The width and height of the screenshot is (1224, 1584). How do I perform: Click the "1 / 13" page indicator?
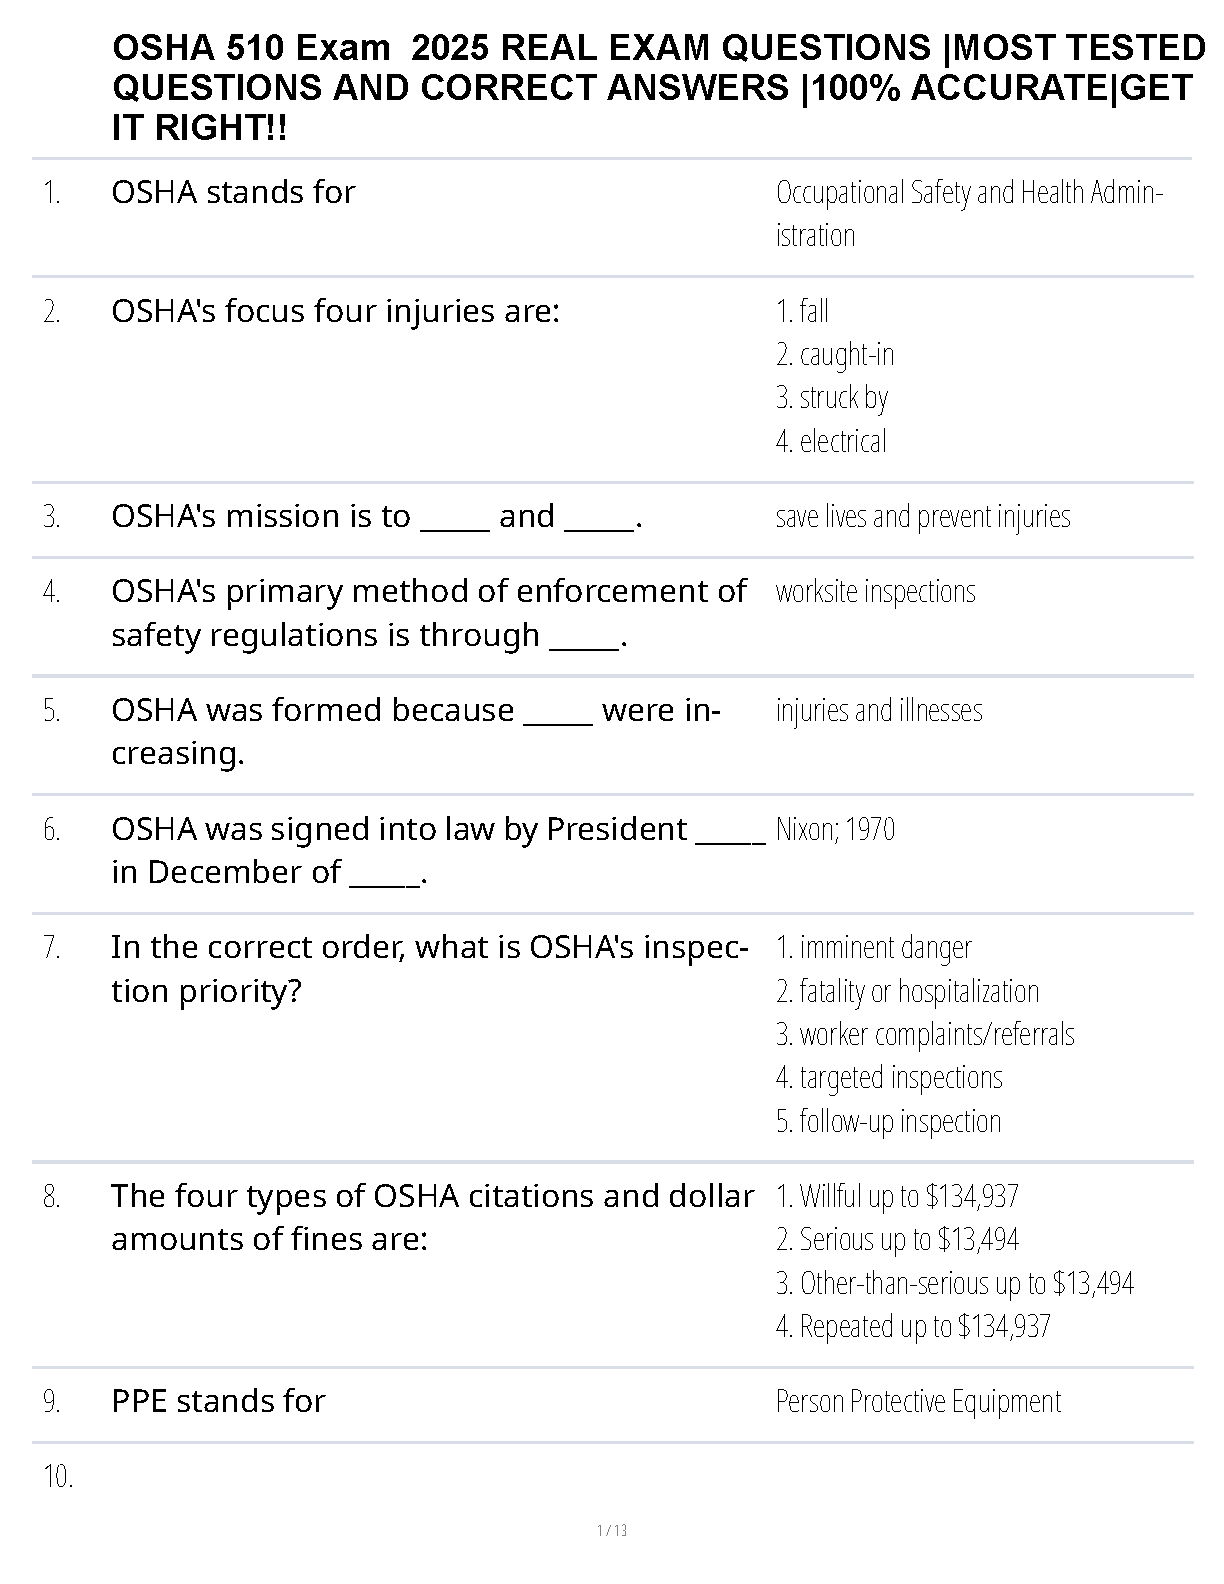(x=612, y=1530)
